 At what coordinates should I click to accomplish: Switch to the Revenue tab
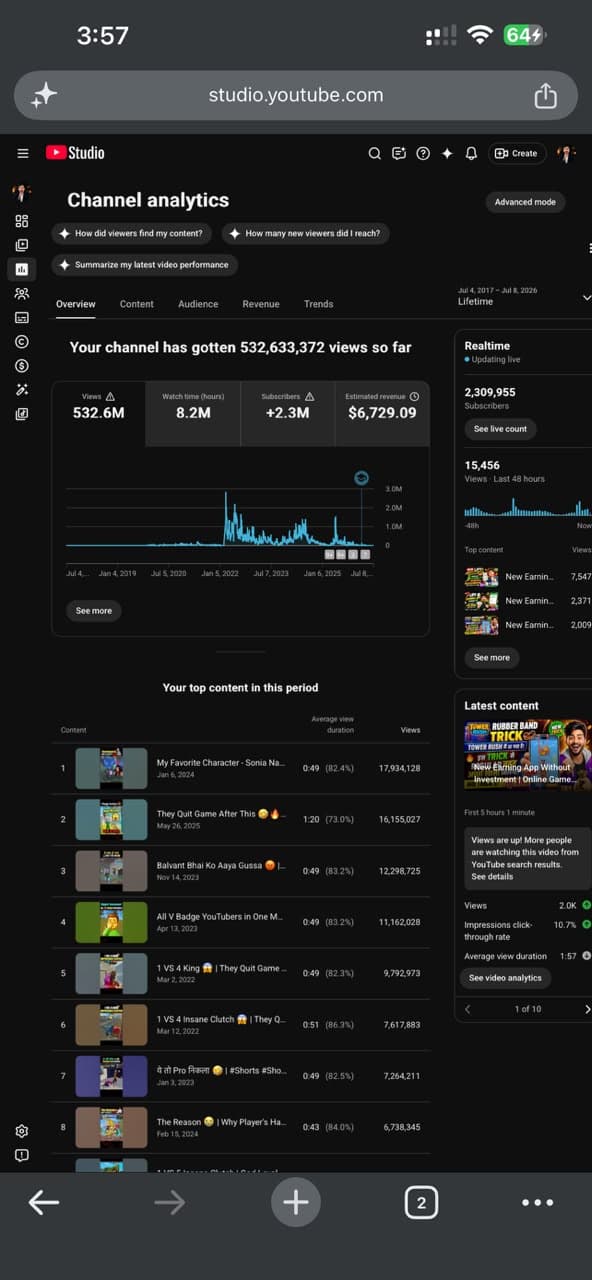[261, 304]
